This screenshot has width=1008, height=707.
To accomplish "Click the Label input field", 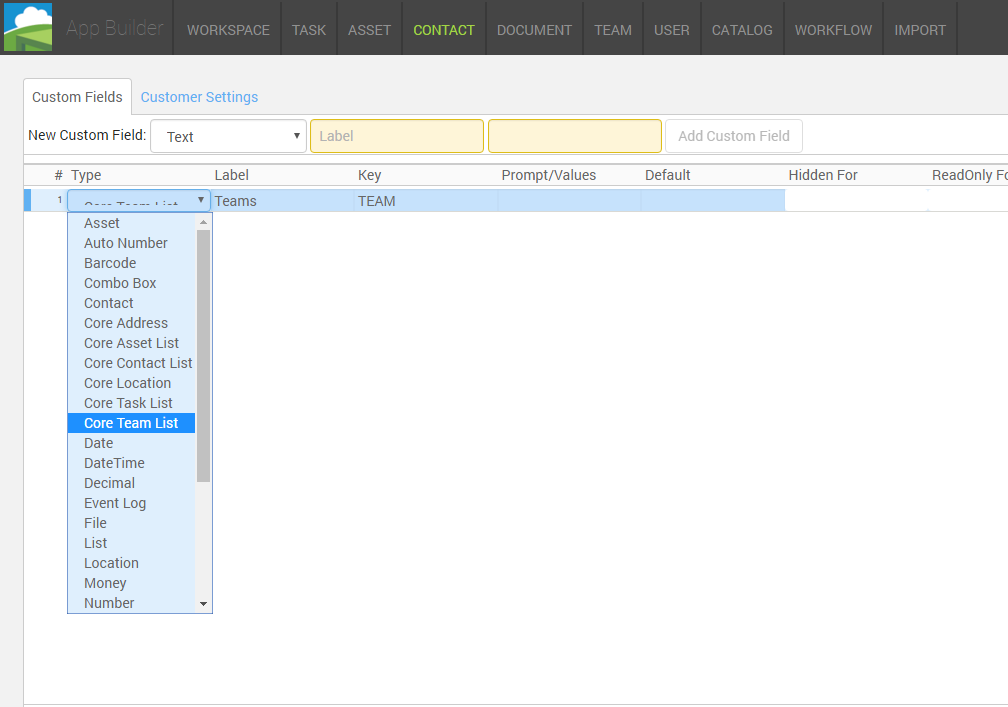I will pos(396,136).
